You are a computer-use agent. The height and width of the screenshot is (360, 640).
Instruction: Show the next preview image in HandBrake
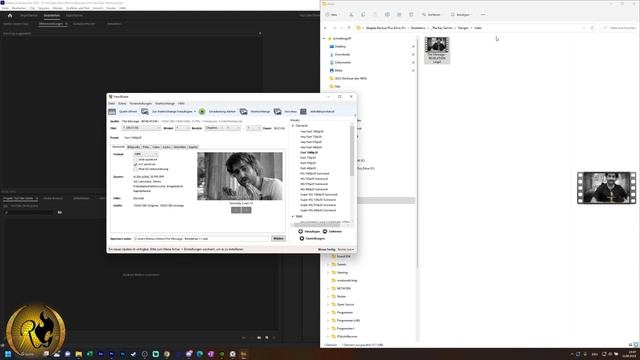(247, 210)
